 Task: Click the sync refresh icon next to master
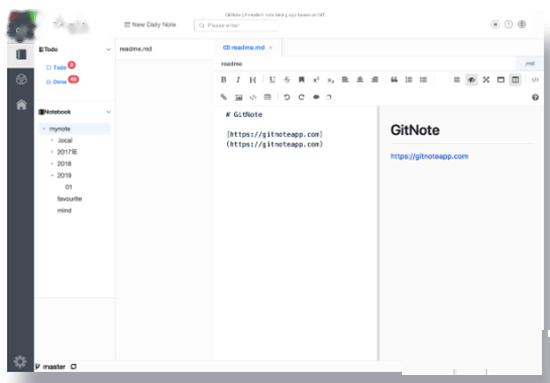73,367
